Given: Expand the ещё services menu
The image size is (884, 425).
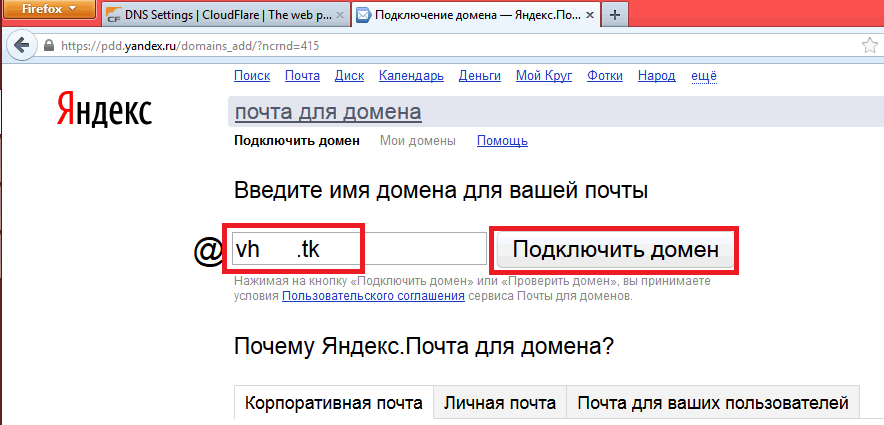Looking at the screenshot, I should pyautogui.click(x=704, y=76).
